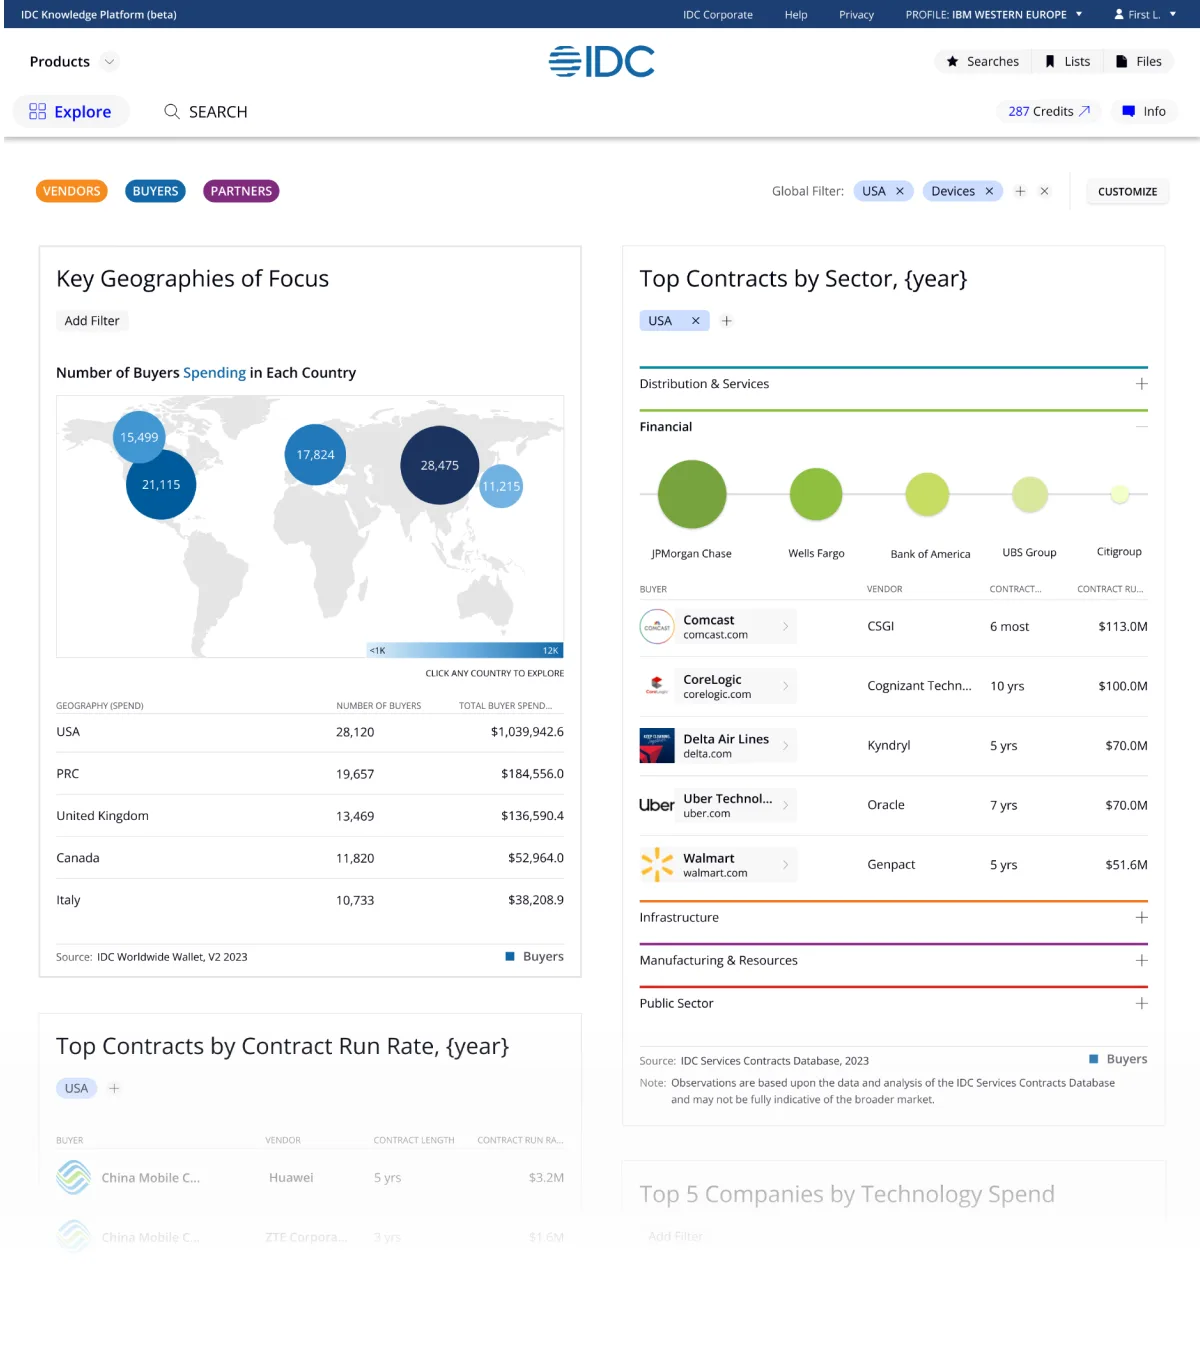The width and height of the screenshot is (1200, 1352).
Task: Open Products dropdown
Action: pos(74,61)
